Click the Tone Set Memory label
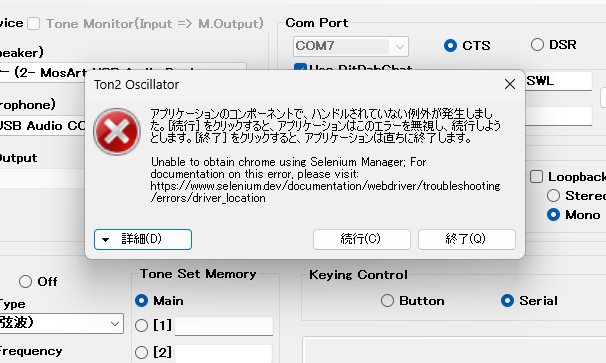The width and height of the screenshot is (606, 363). (x=198, y=274)
